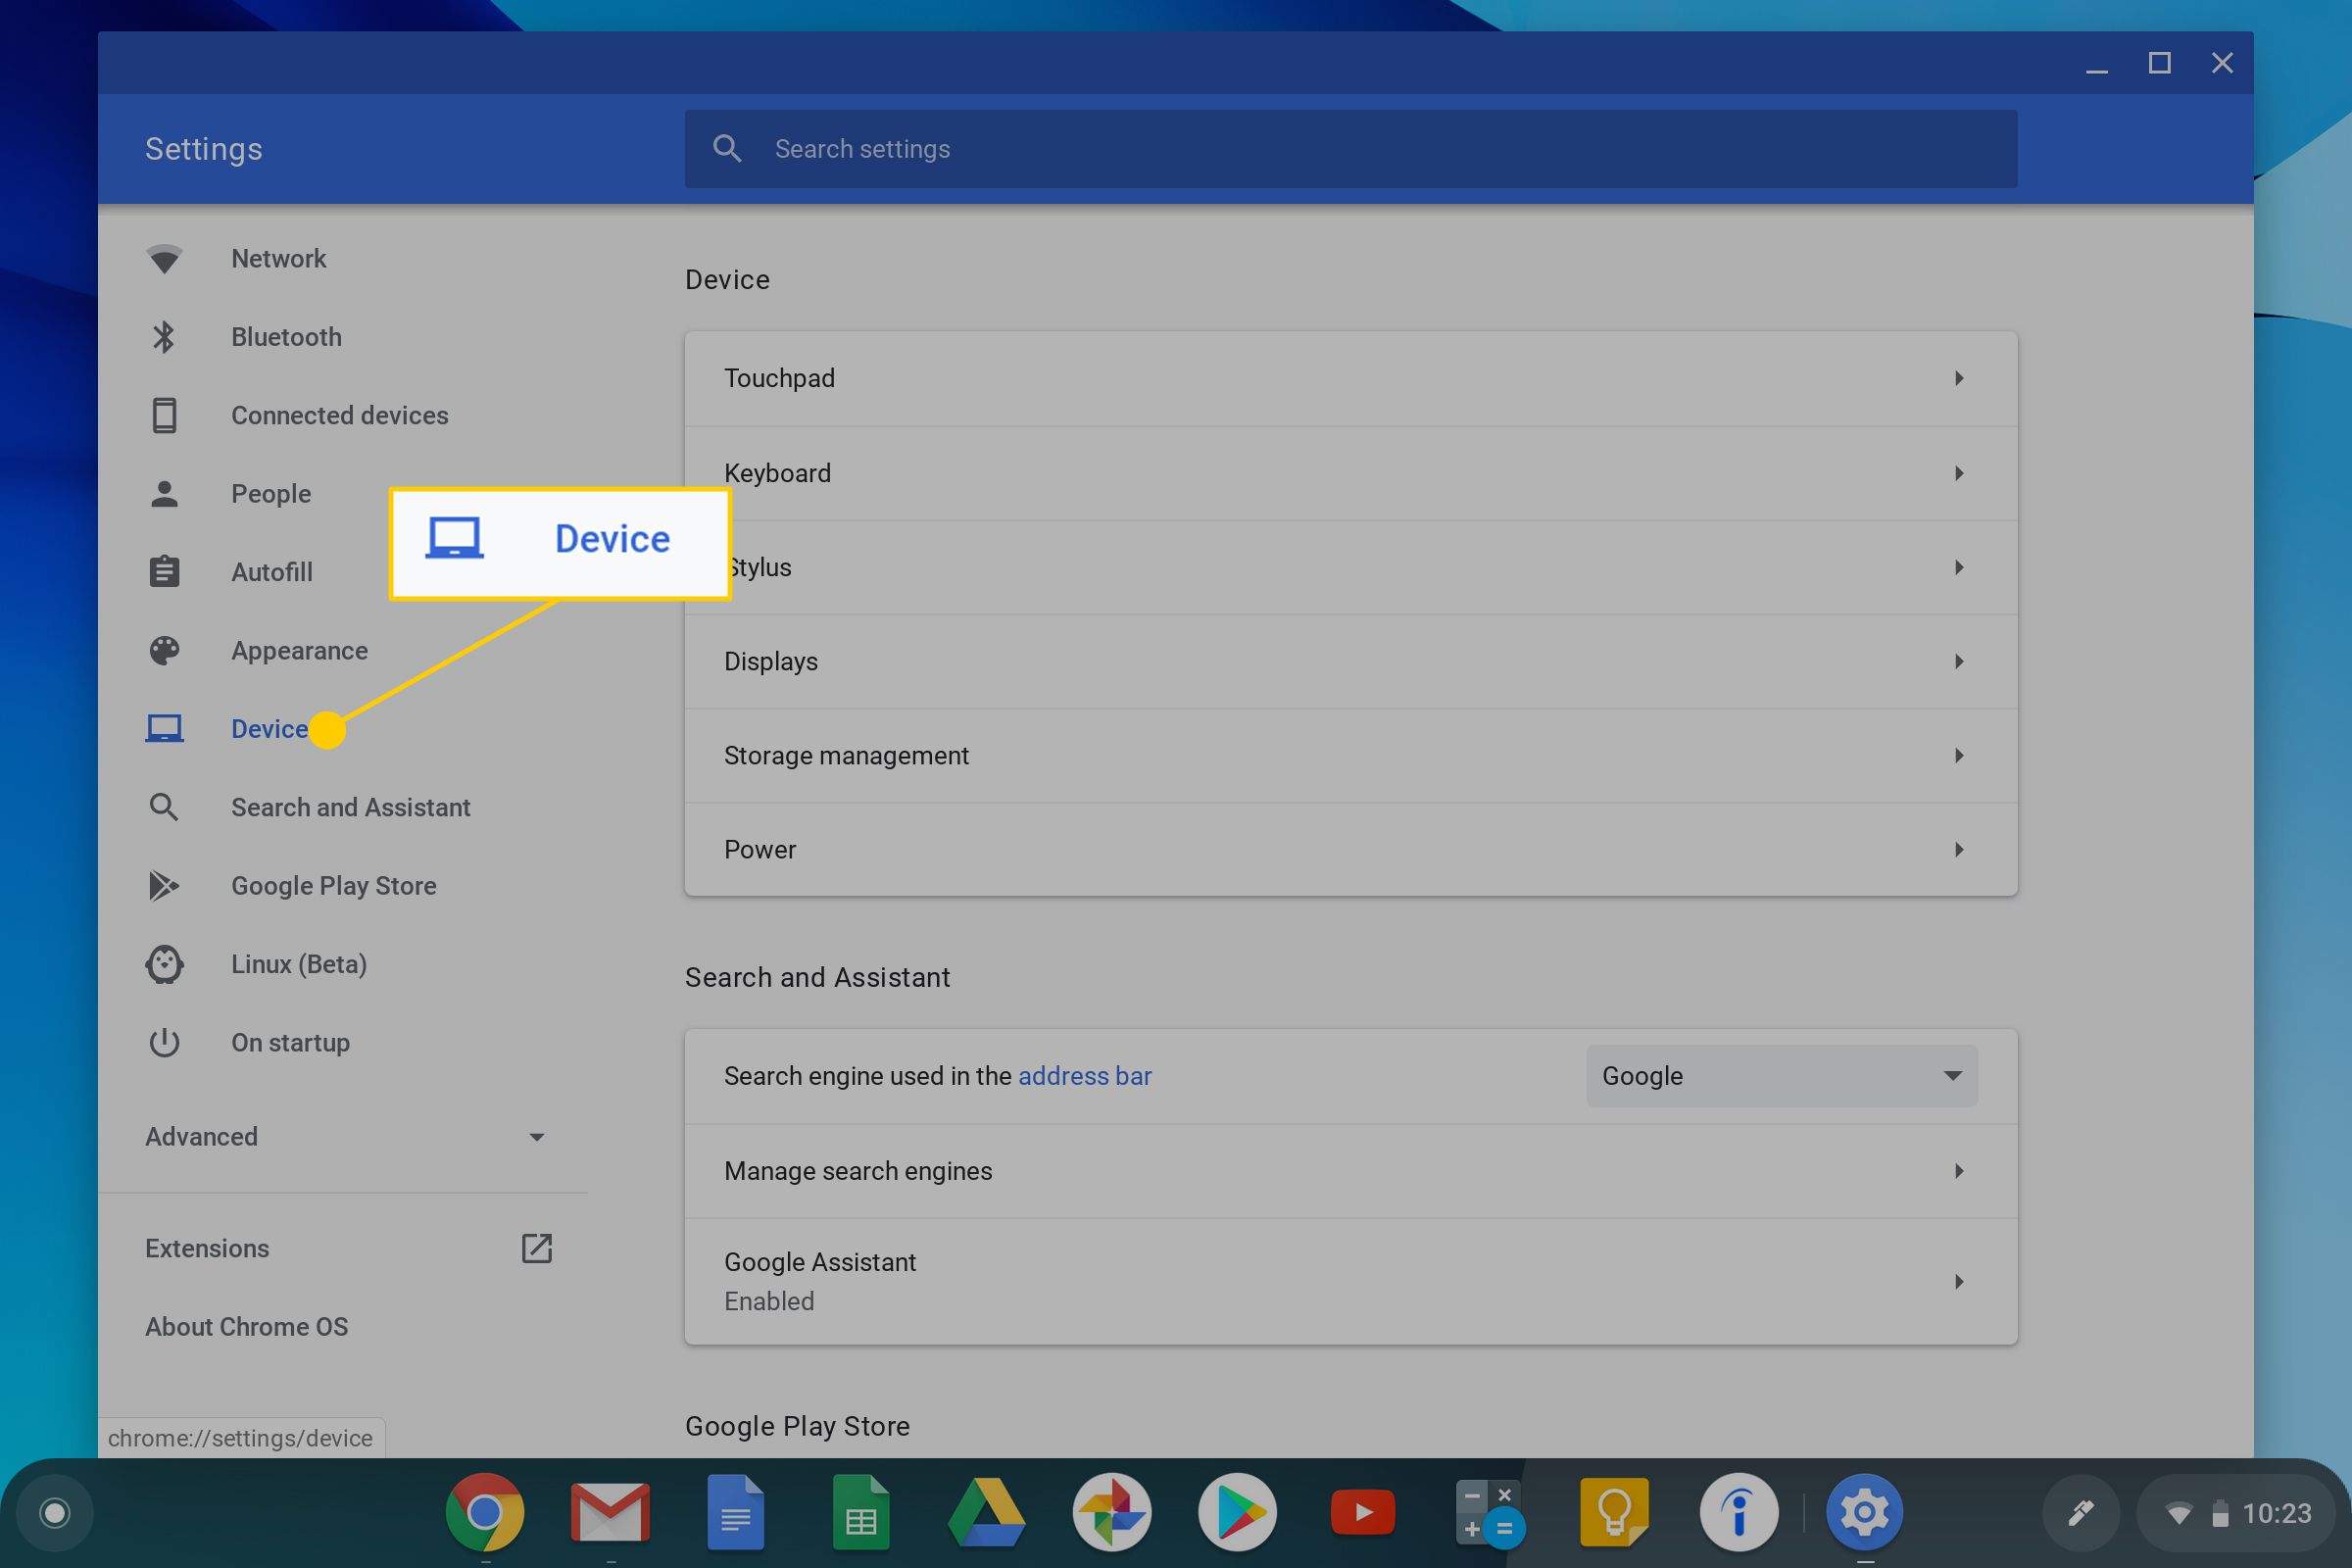Click the Advanced settings expander
Viewport: 2352px width, 1568px height.
(345, 1136)
